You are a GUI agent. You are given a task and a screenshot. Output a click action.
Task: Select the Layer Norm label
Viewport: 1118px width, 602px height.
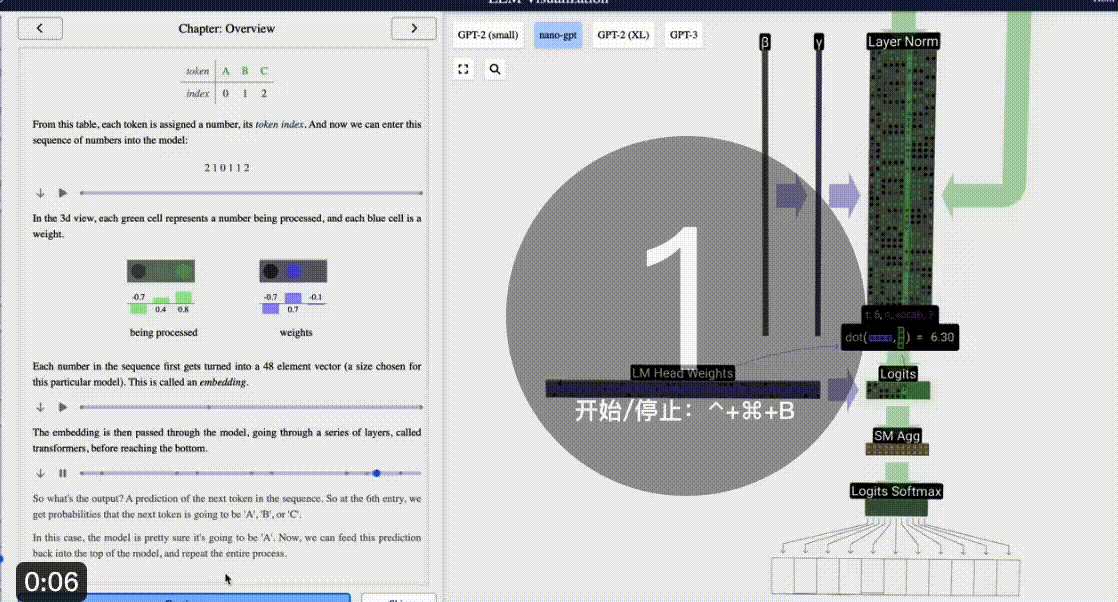(903, 41)
